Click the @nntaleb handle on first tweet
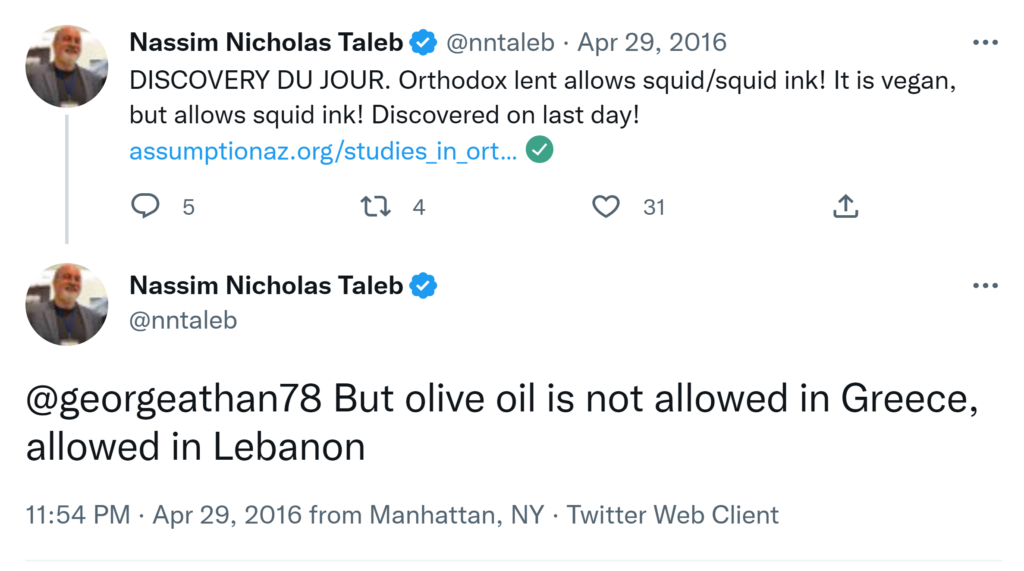1024x571 pixels. click(503, 43)
